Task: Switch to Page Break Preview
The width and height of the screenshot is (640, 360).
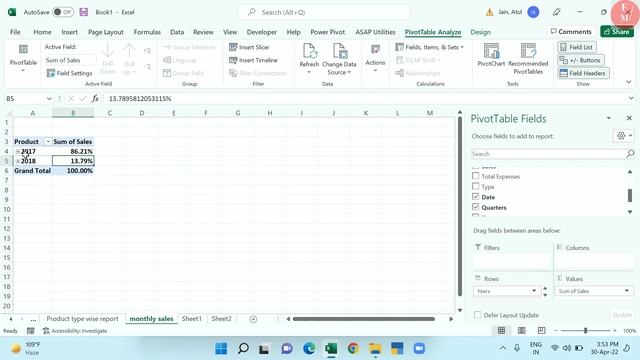Action: (541, 330)
